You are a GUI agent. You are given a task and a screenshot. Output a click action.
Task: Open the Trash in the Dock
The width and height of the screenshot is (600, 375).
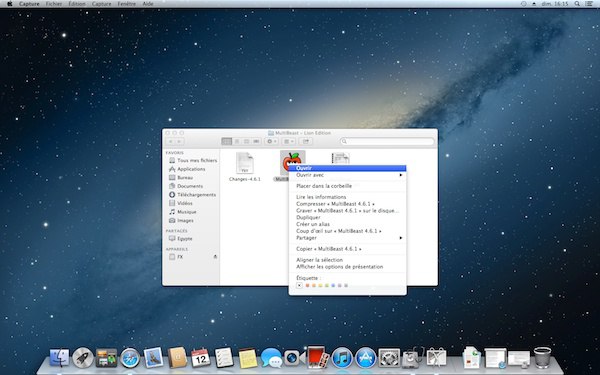[542, 357]
